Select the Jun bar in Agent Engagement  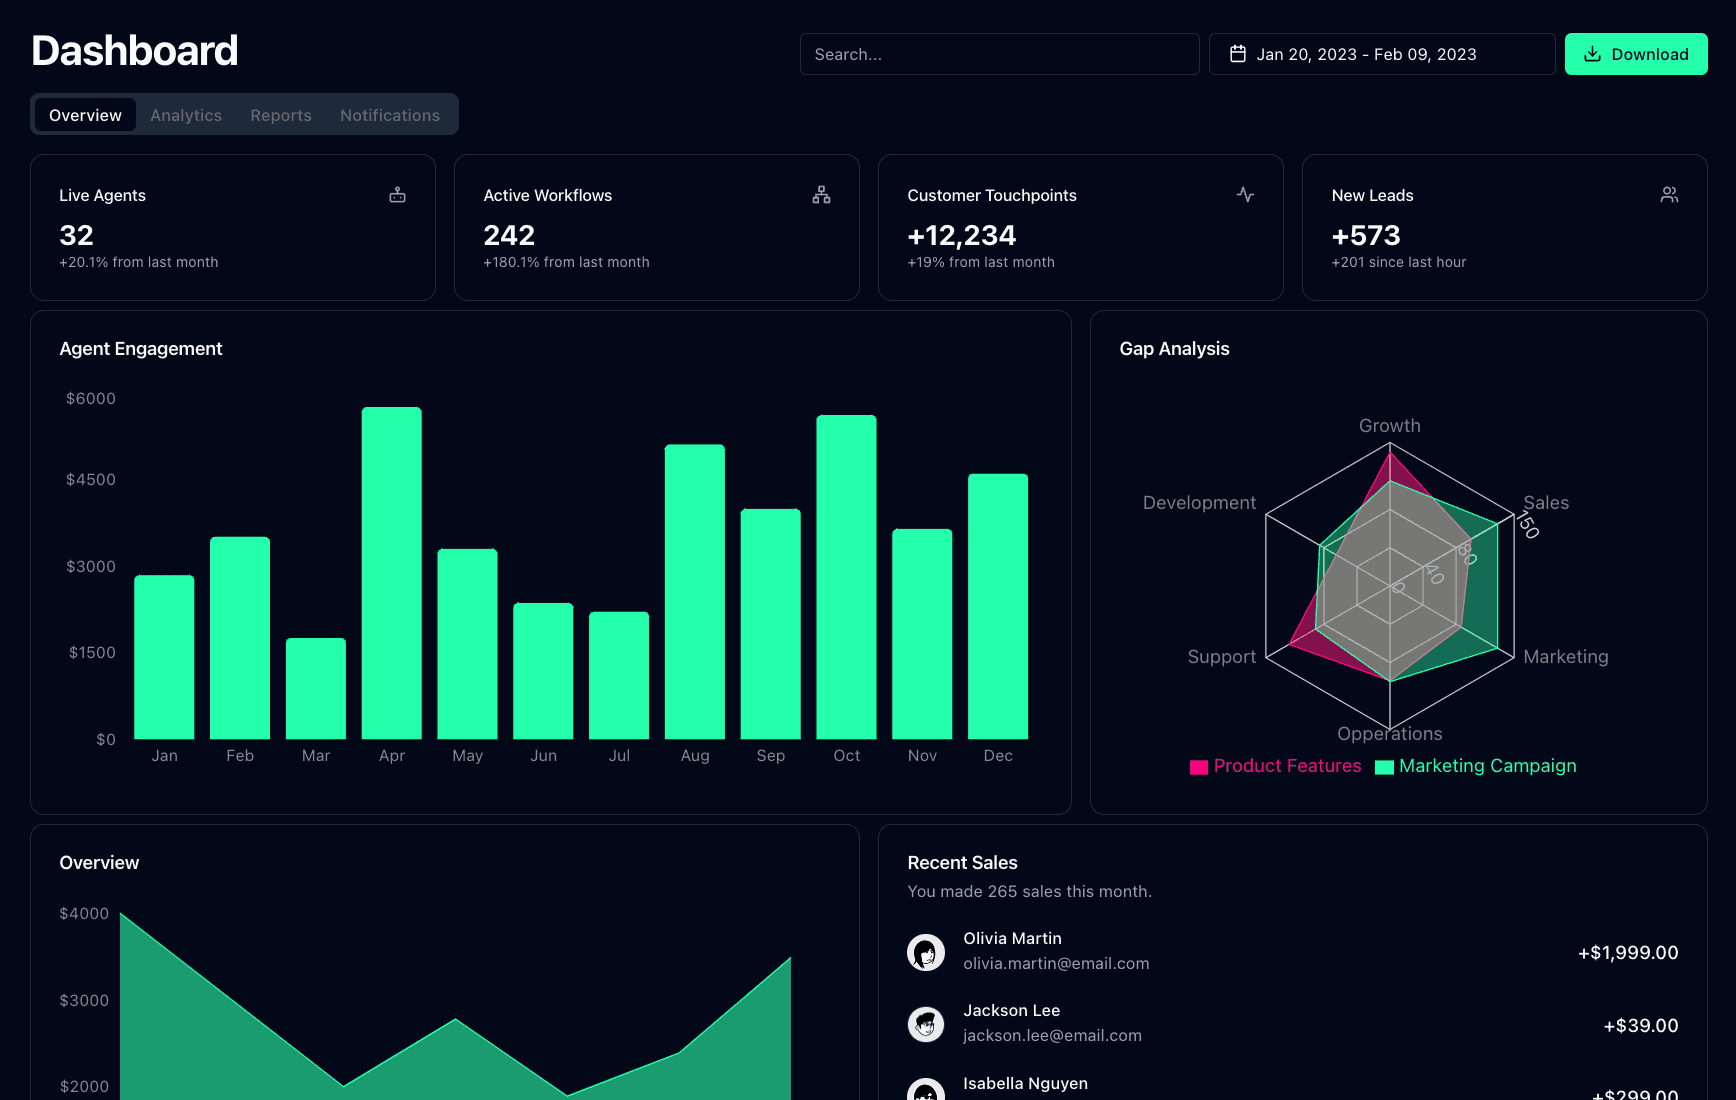(x=543, y=671)
